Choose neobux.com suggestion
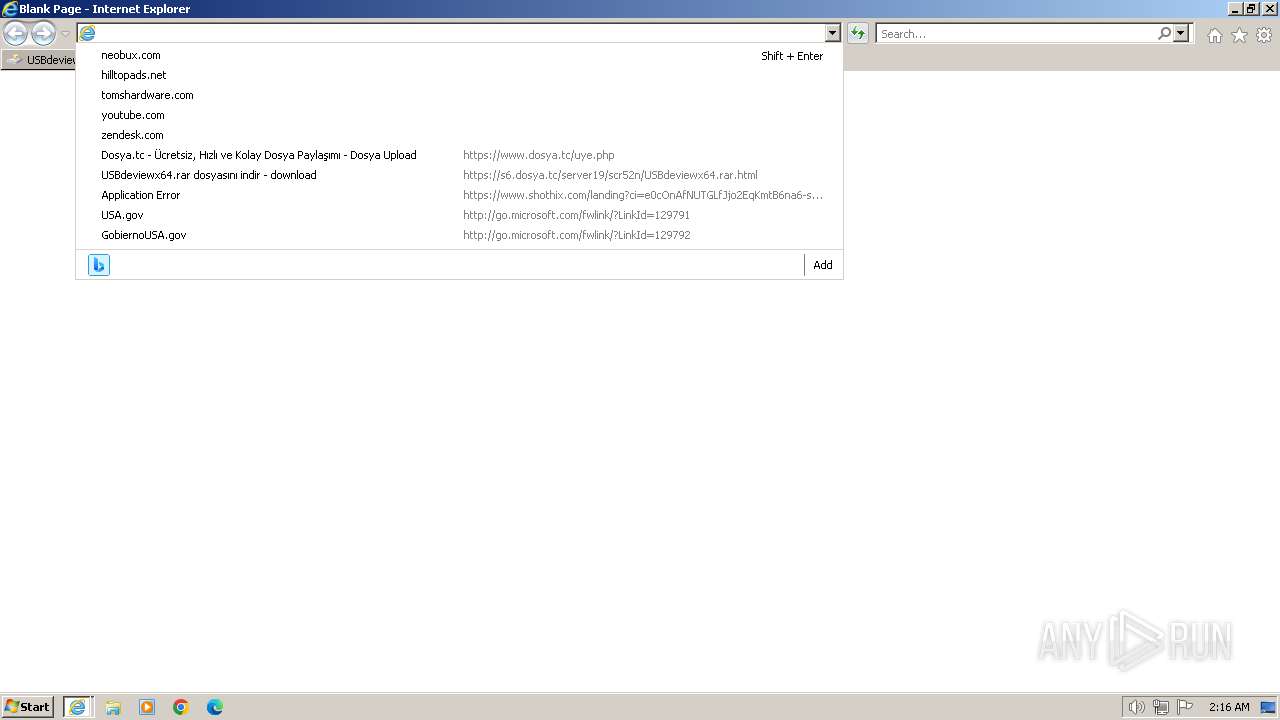The image size is (1280, 720). pos(460,55)
